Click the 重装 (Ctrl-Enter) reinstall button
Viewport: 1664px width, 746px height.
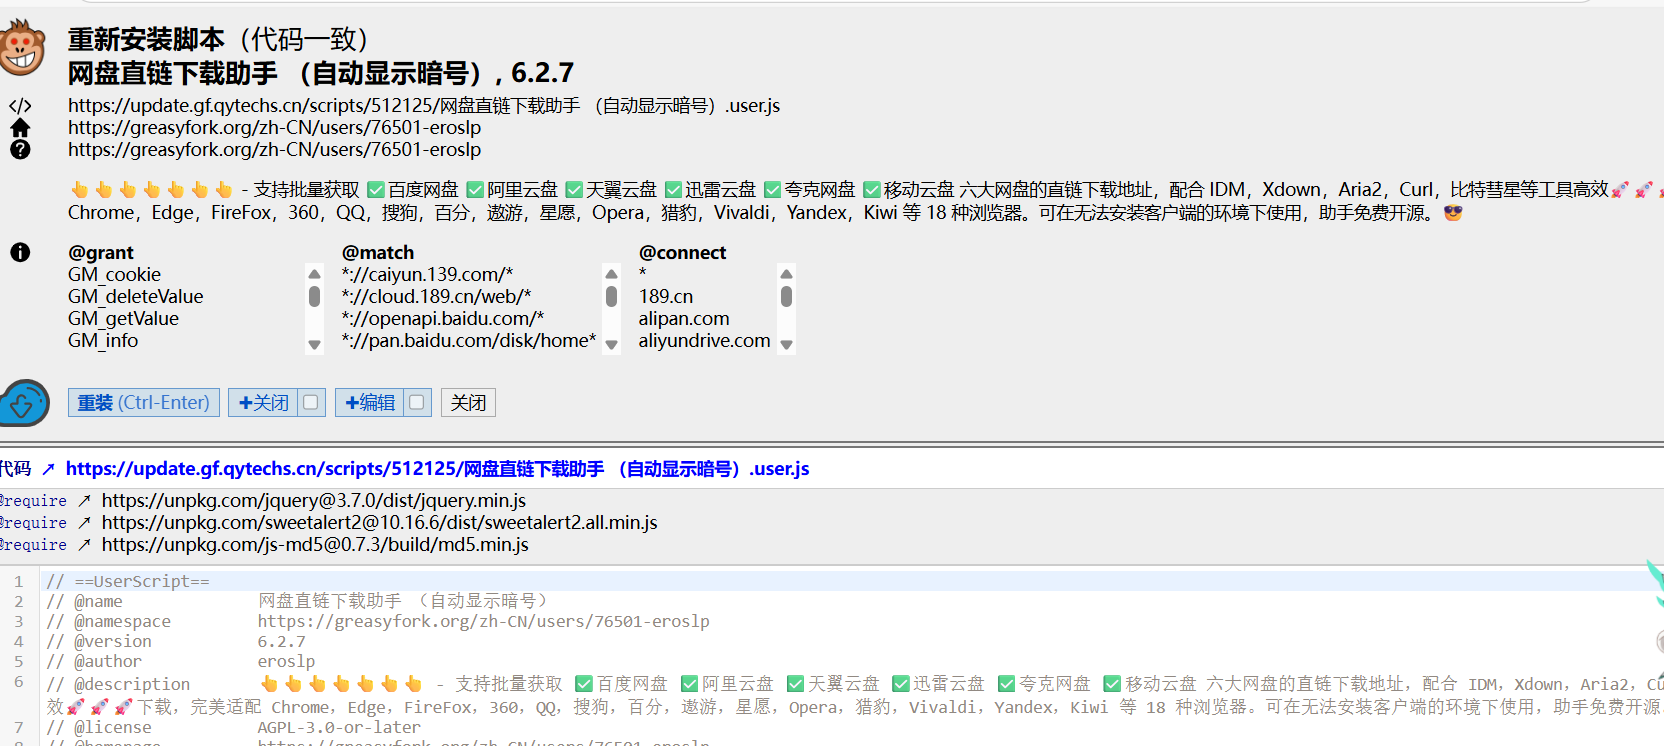pyautogui.click(x=144, y=402)
